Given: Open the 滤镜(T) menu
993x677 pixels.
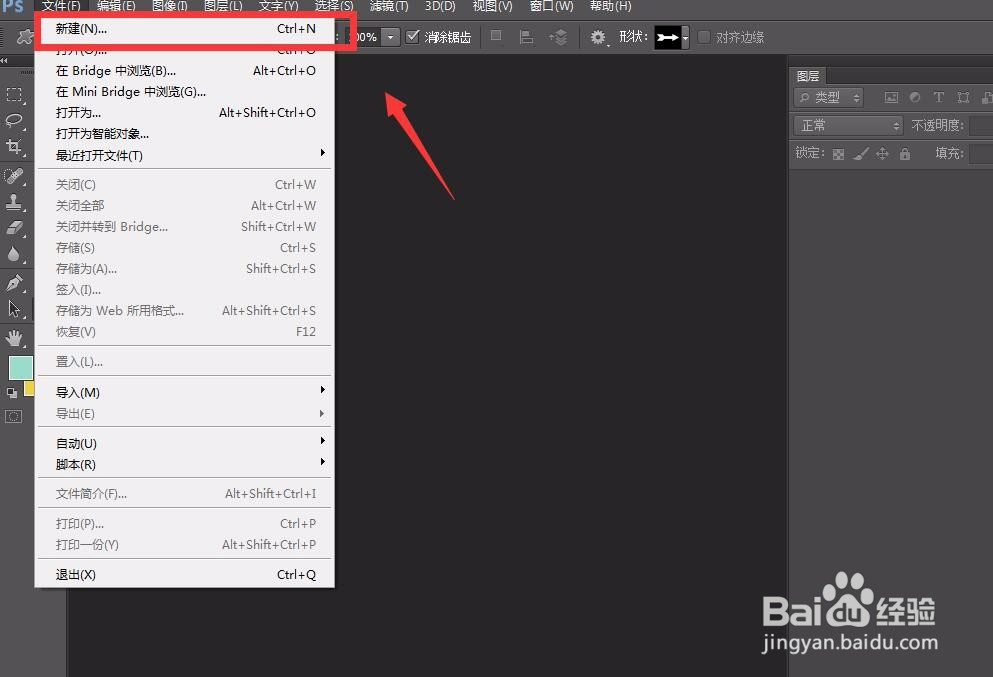Looking at the screenshot, I should (389, 6).
